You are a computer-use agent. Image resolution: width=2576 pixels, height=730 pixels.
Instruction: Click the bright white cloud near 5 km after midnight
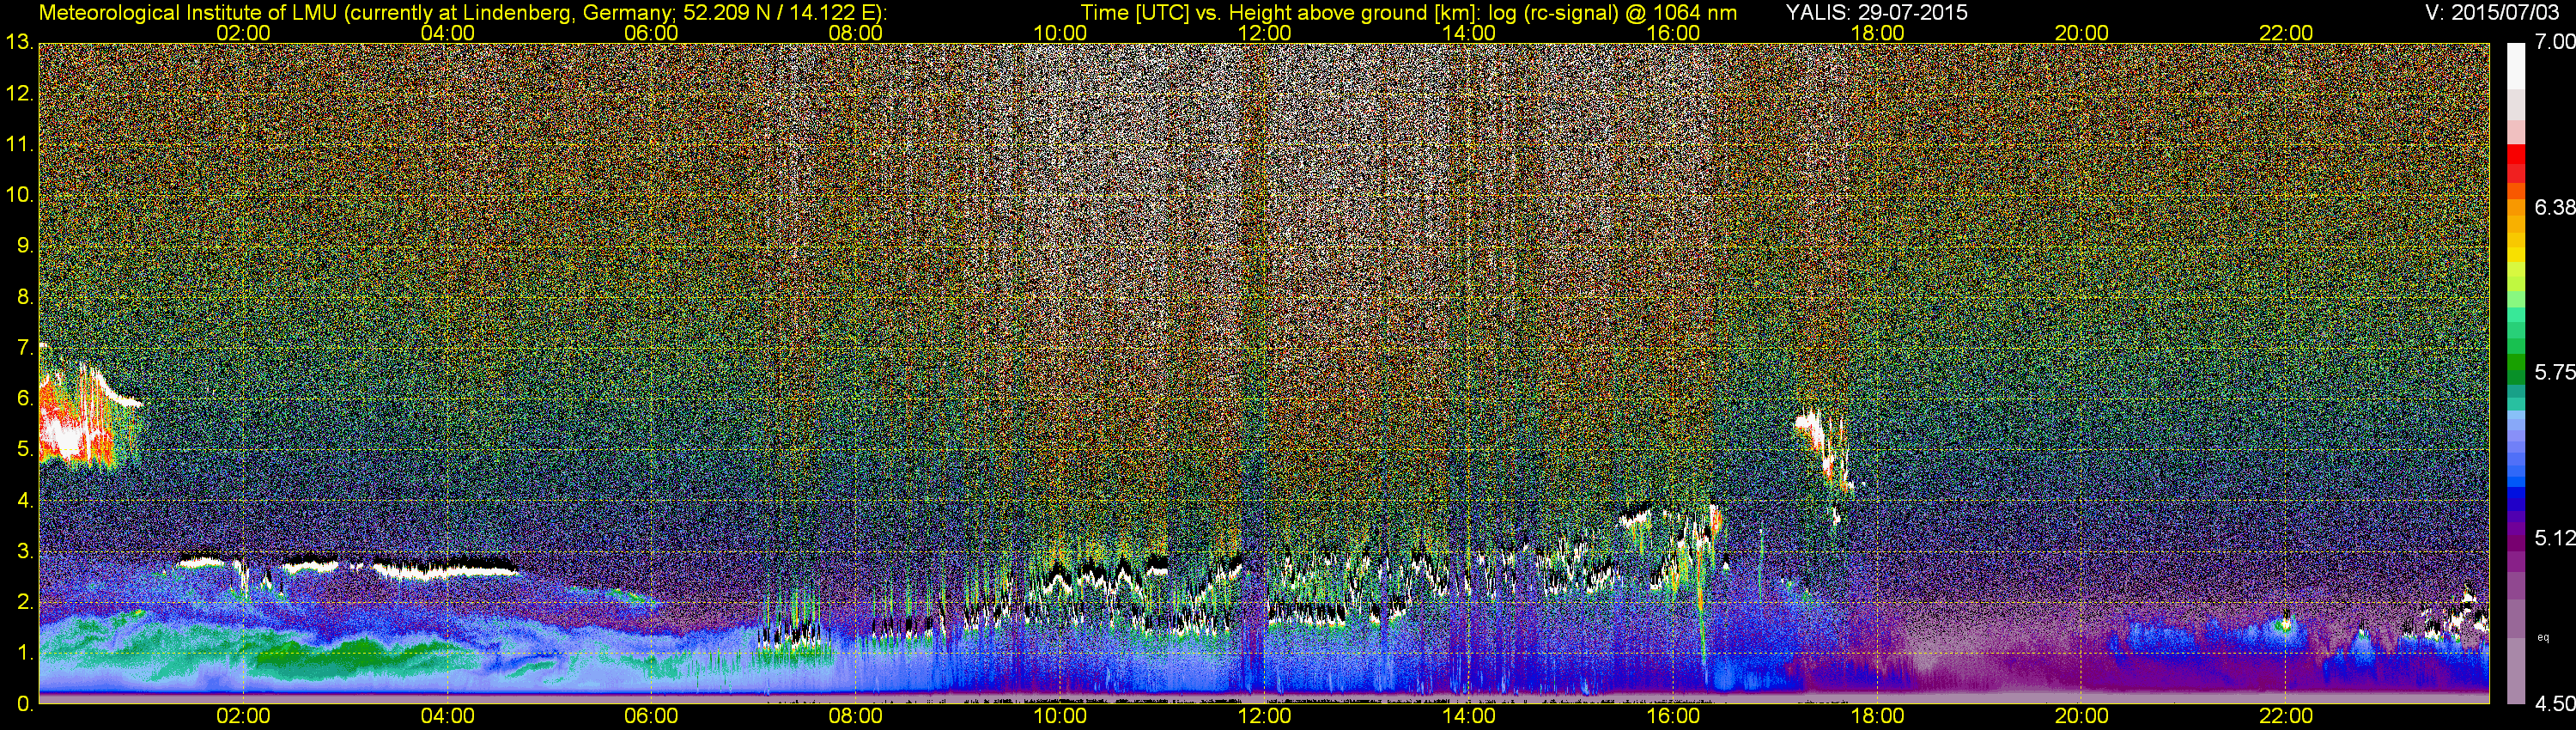(x=70, y=435)
